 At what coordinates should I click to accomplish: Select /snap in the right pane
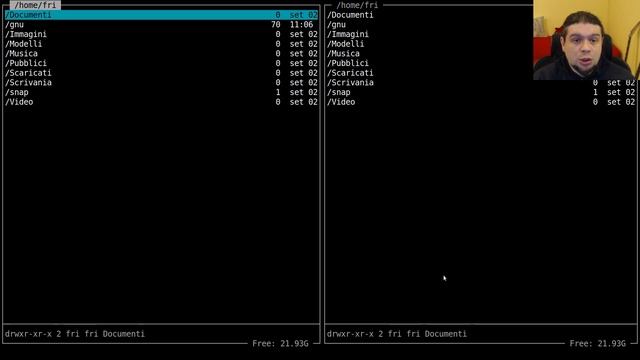click(x=481, y=92)
